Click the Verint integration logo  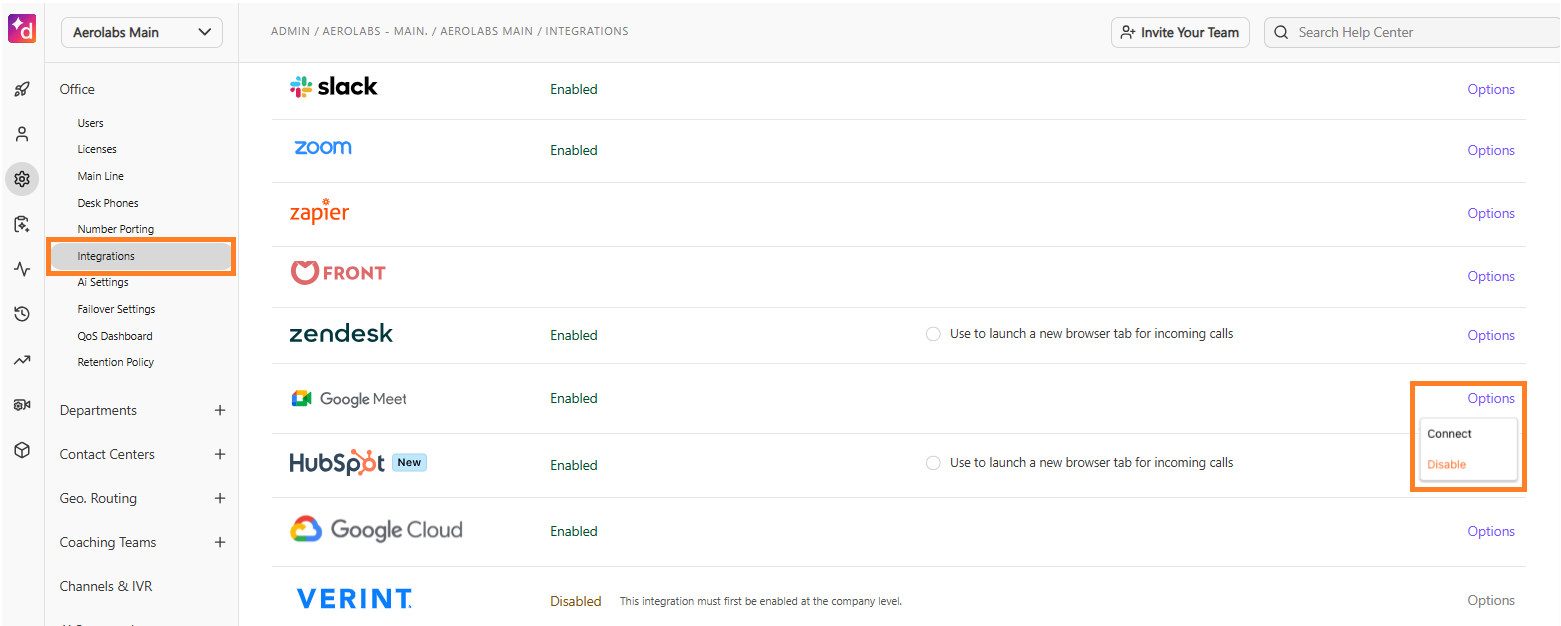click(x=355, y=599)
